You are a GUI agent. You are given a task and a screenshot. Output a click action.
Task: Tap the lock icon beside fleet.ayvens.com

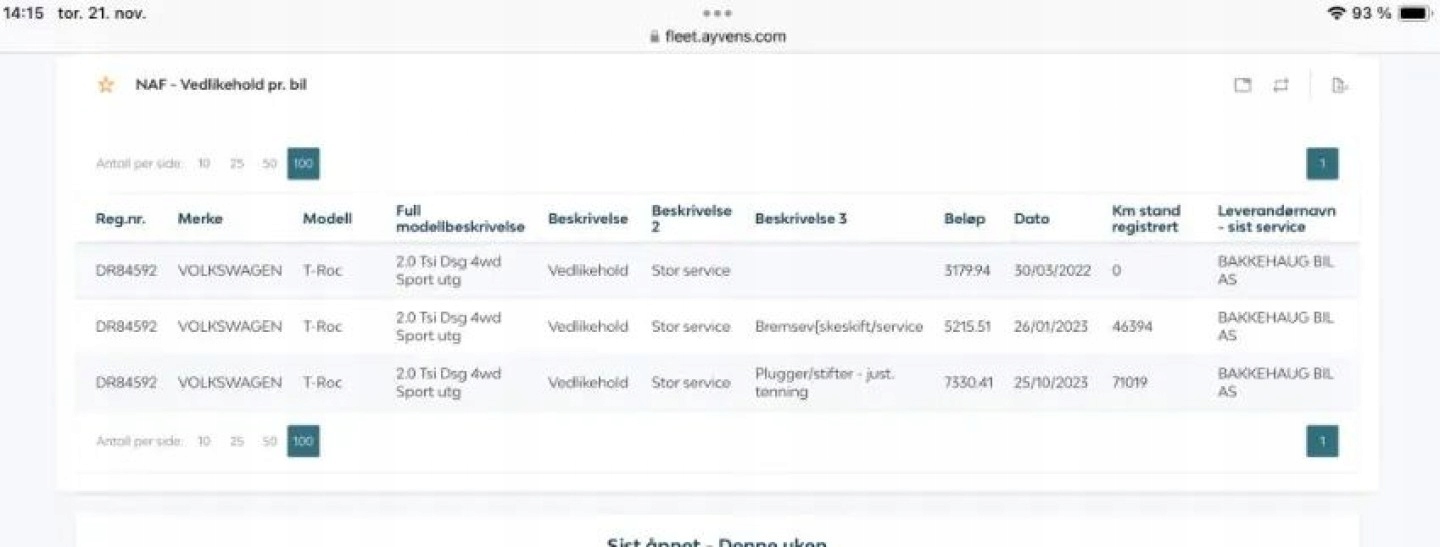tap(655, 37)
